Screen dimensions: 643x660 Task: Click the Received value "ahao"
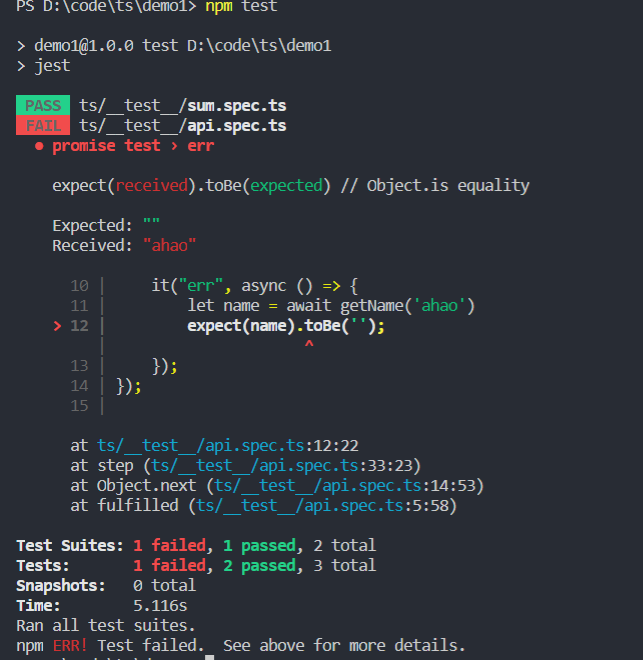coord(169,245)
